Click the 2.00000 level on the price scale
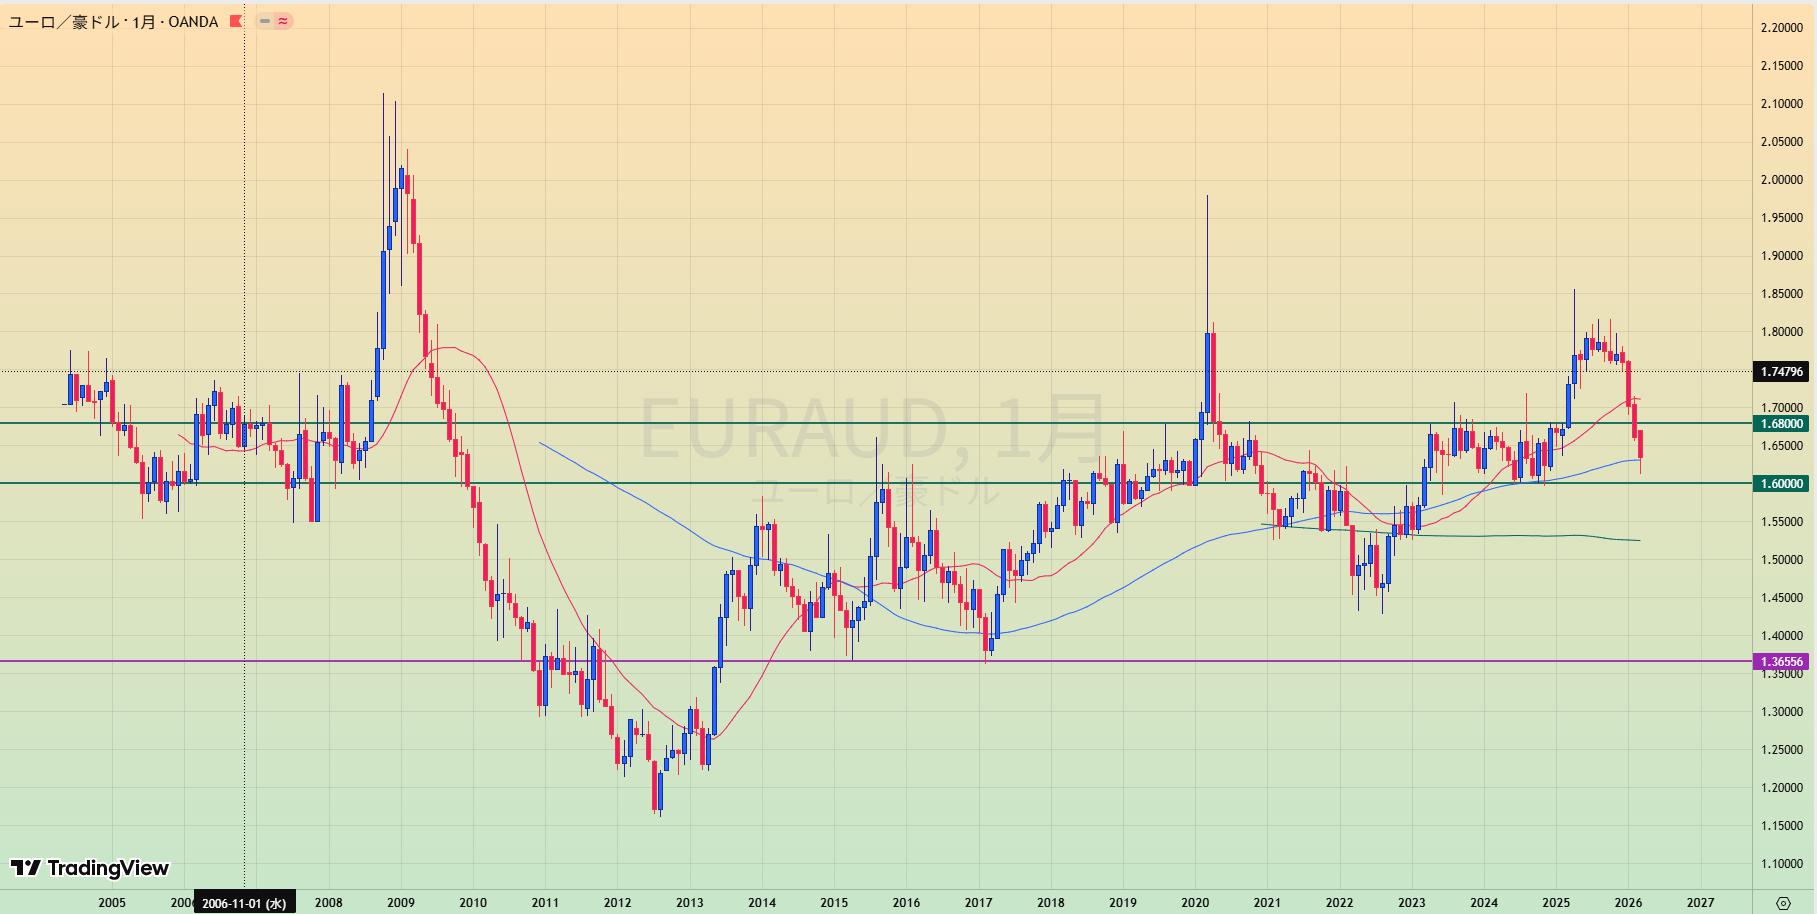The height and width of the screenshot is (914, 1817). (1781, 180)
